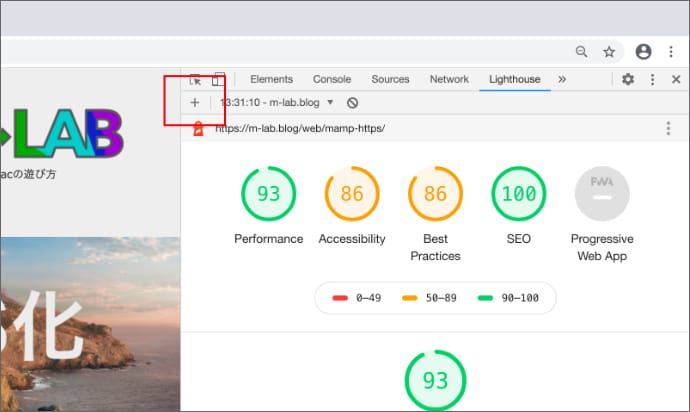Expand the 13:31:10 m-lab.blog report dropdown
Image resolution: width=690 pixels, height=412 pixels.
(277, 103)
